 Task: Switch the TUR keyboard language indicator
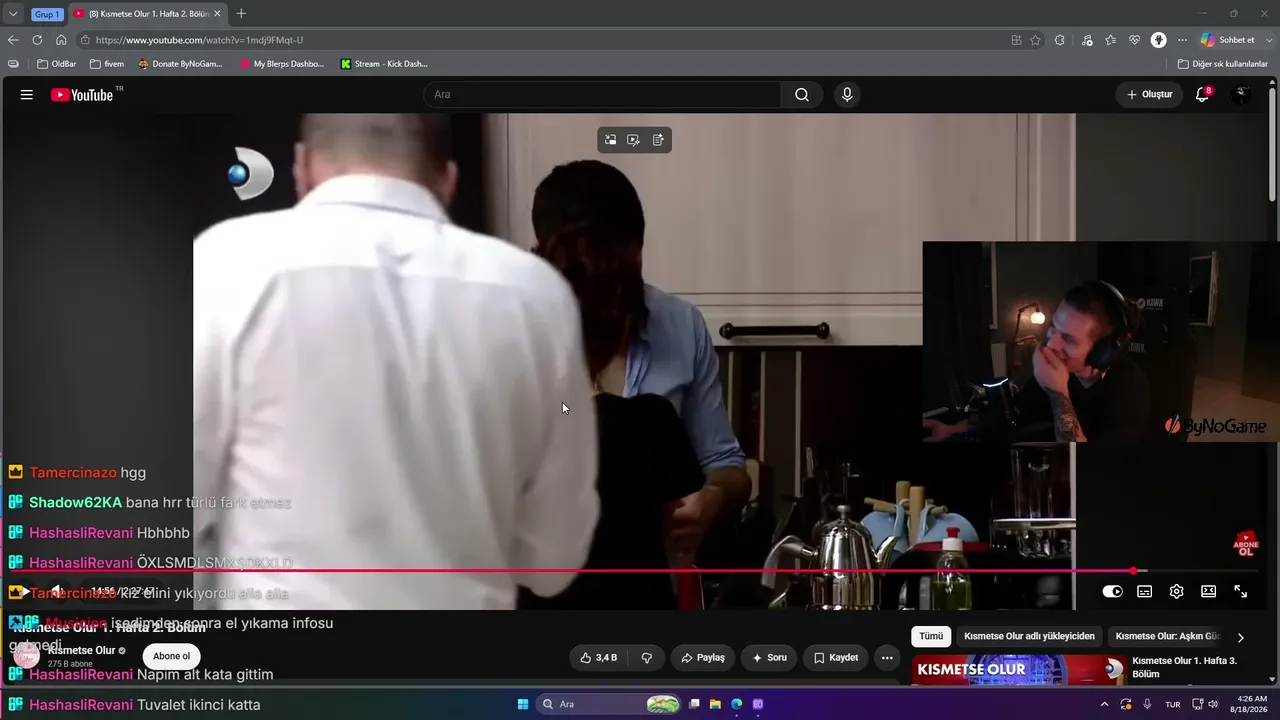pos(1173,704)
